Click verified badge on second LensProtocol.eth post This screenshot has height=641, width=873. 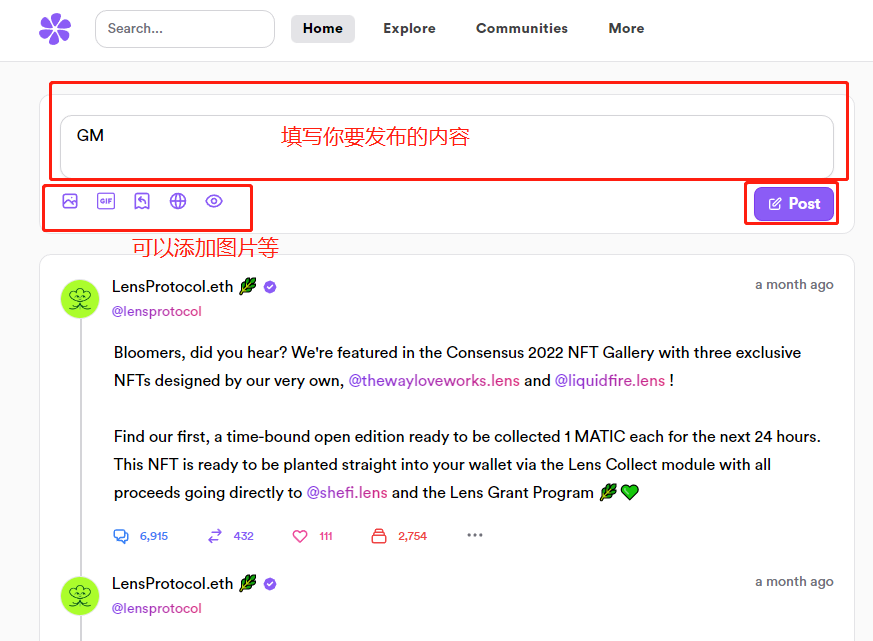pos(270,584)
